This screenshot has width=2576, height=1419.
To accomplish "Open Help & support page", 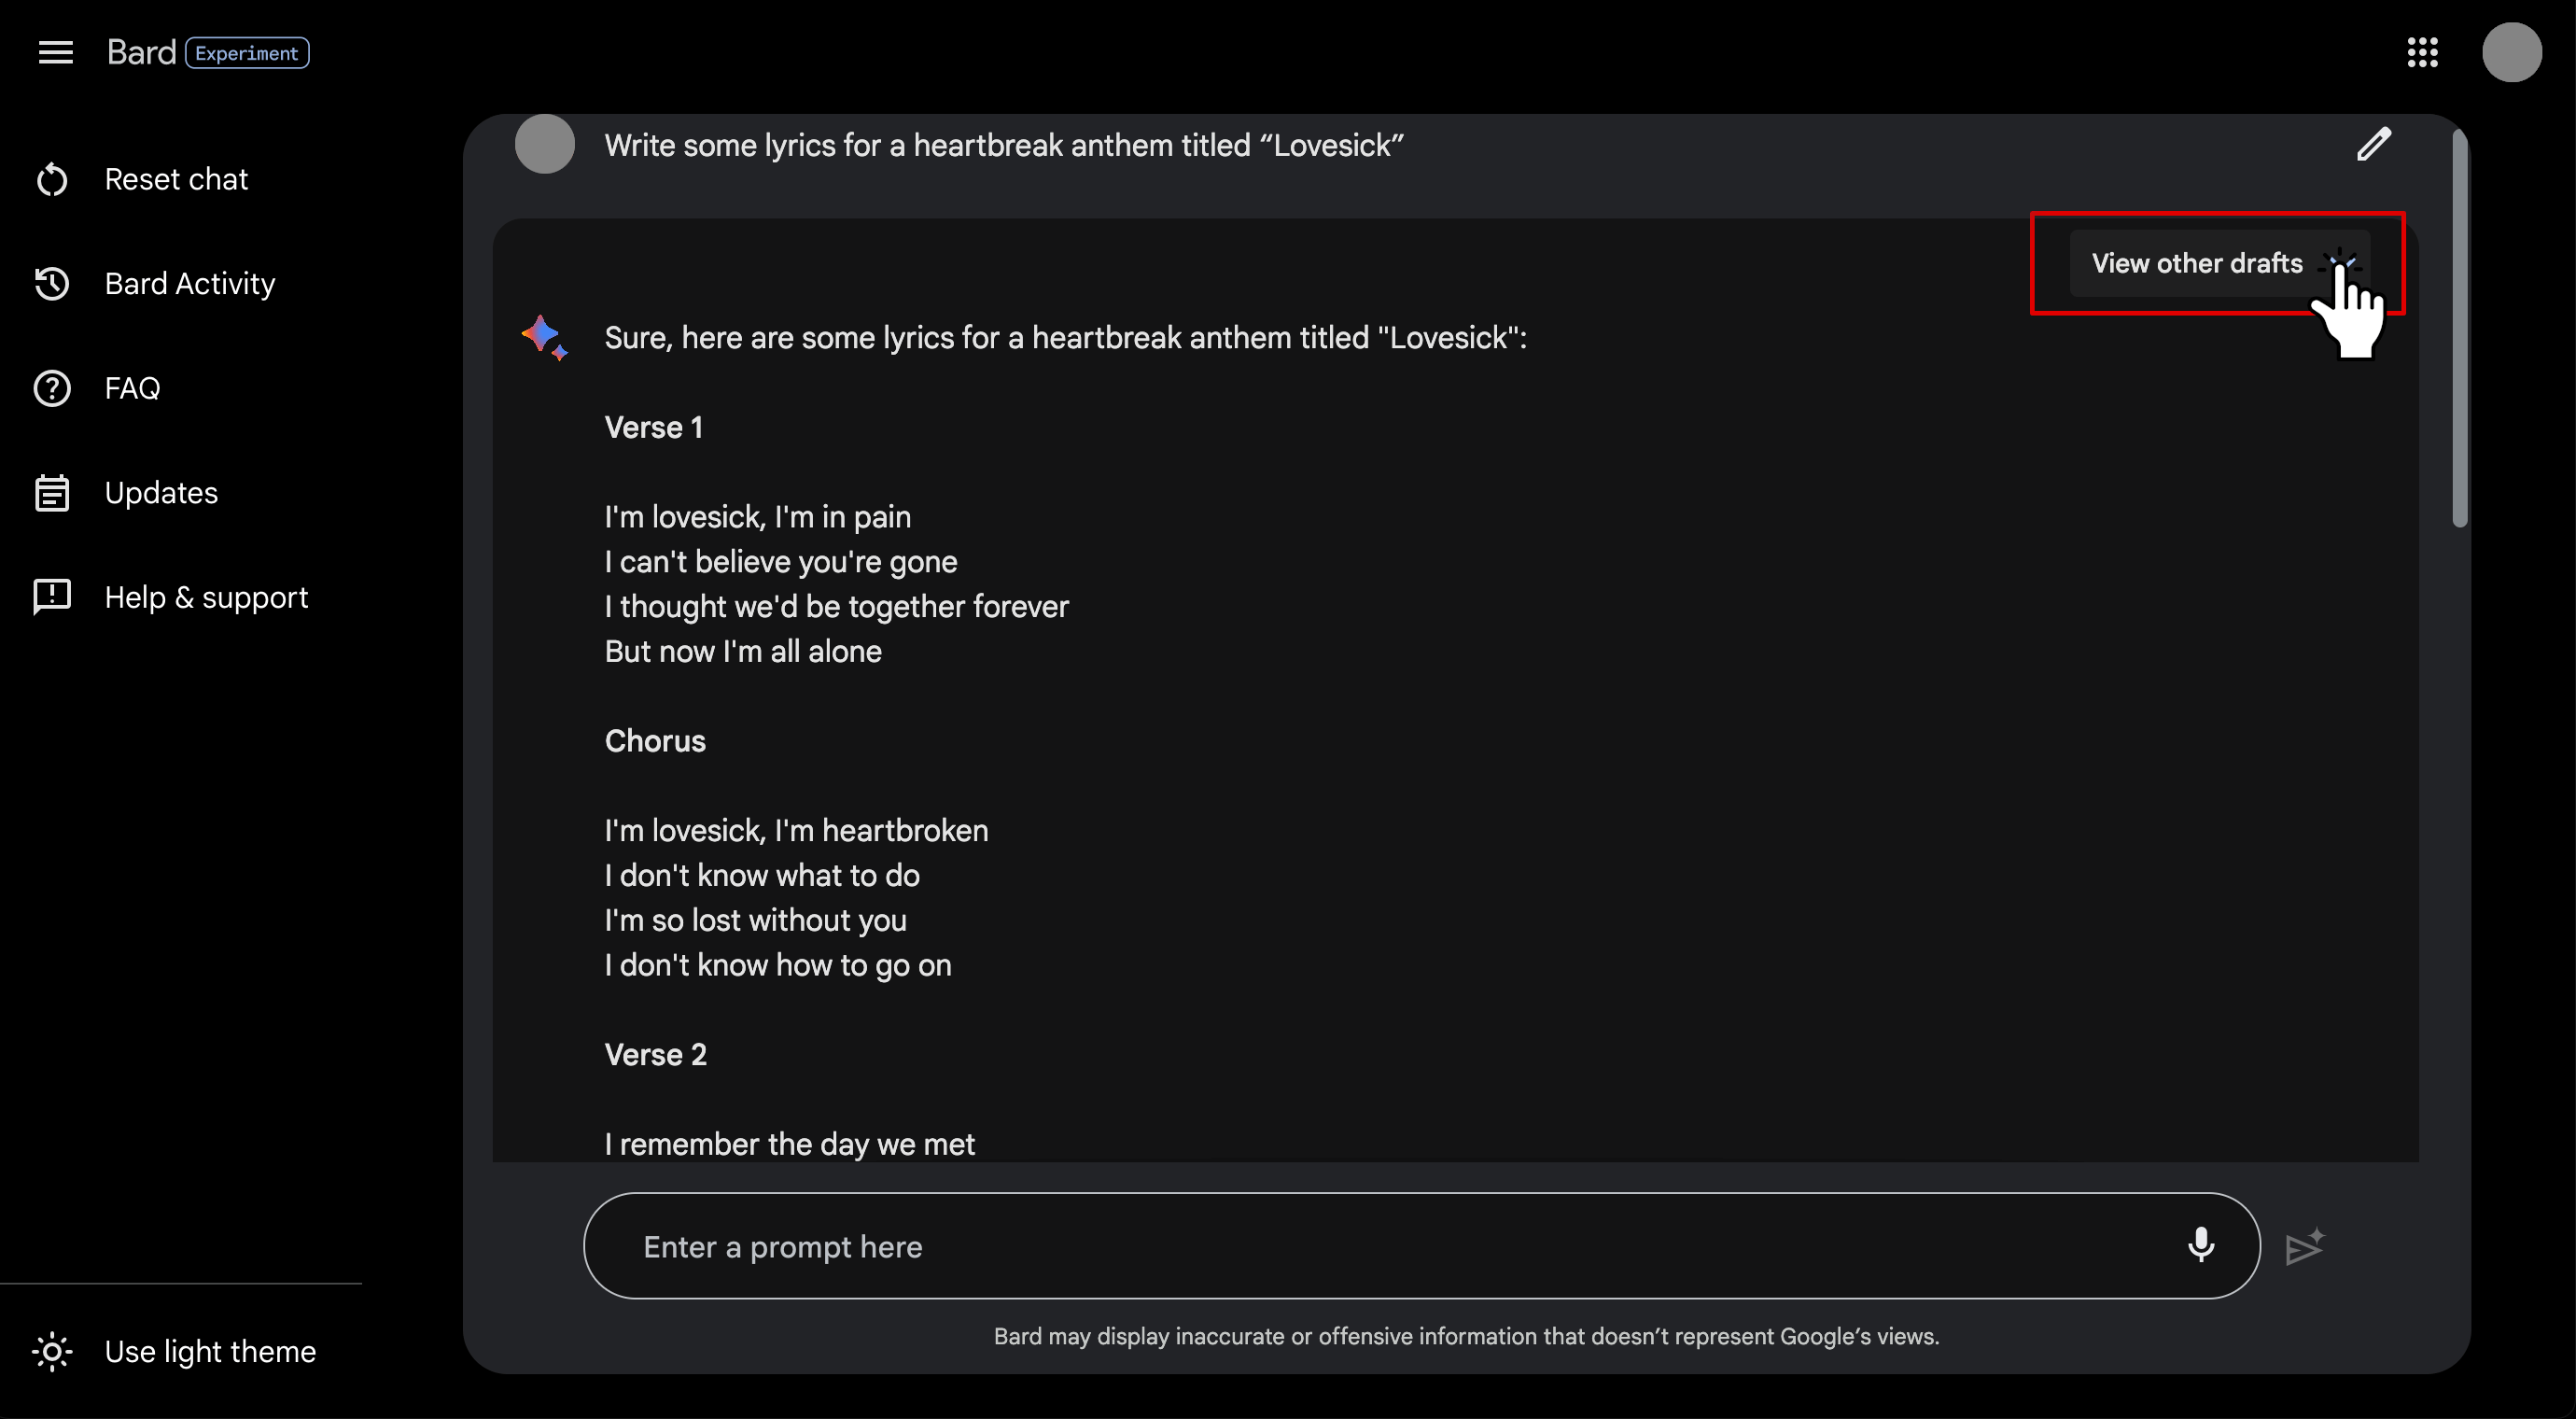I will tap(206, 597).
